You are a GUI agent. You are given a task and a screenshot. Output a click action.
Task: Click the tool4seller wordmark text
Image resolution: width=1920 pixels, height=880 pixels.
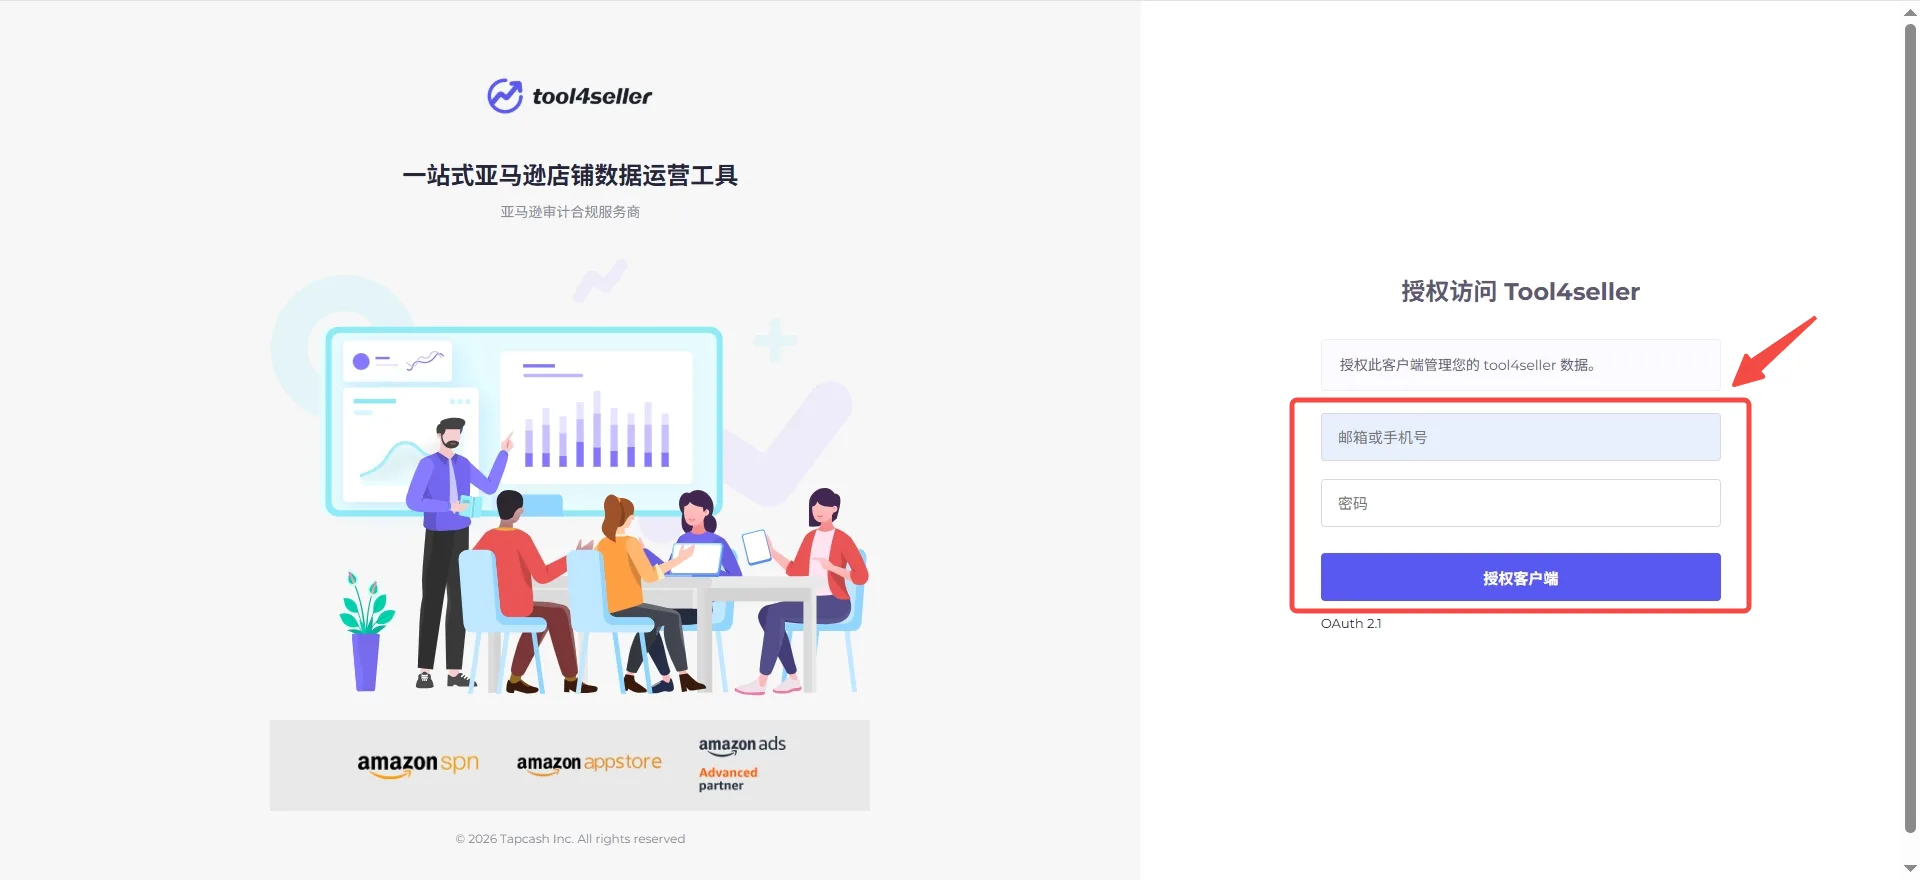592,96
